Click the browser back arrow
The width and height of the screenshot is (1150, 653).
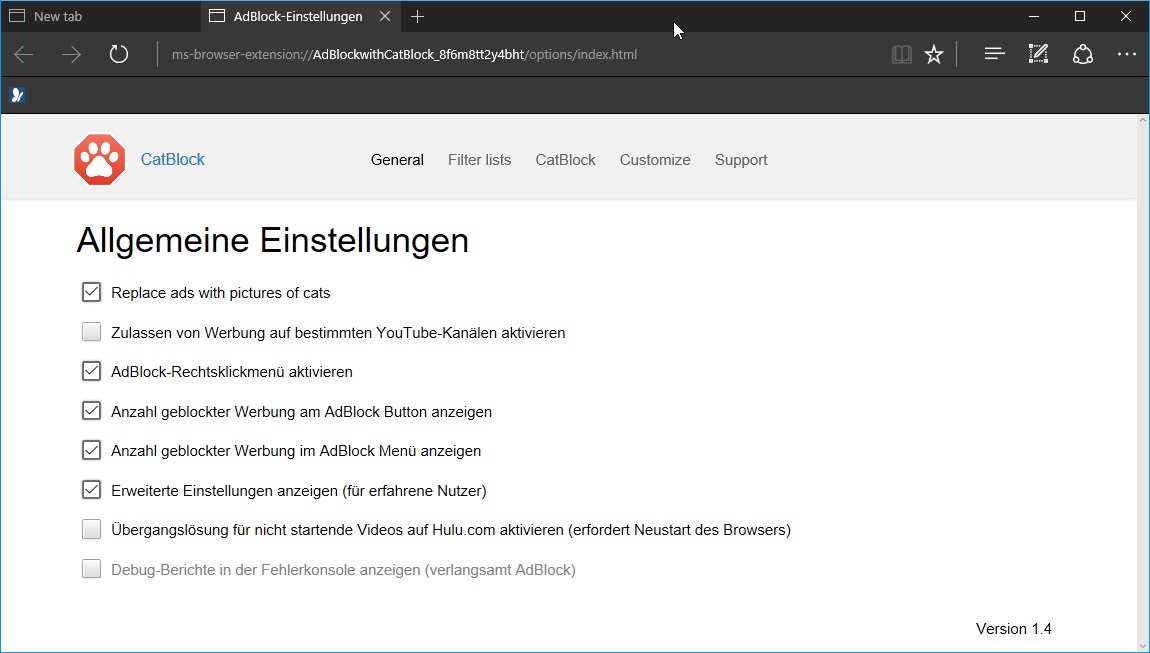[x=23, y=54]
